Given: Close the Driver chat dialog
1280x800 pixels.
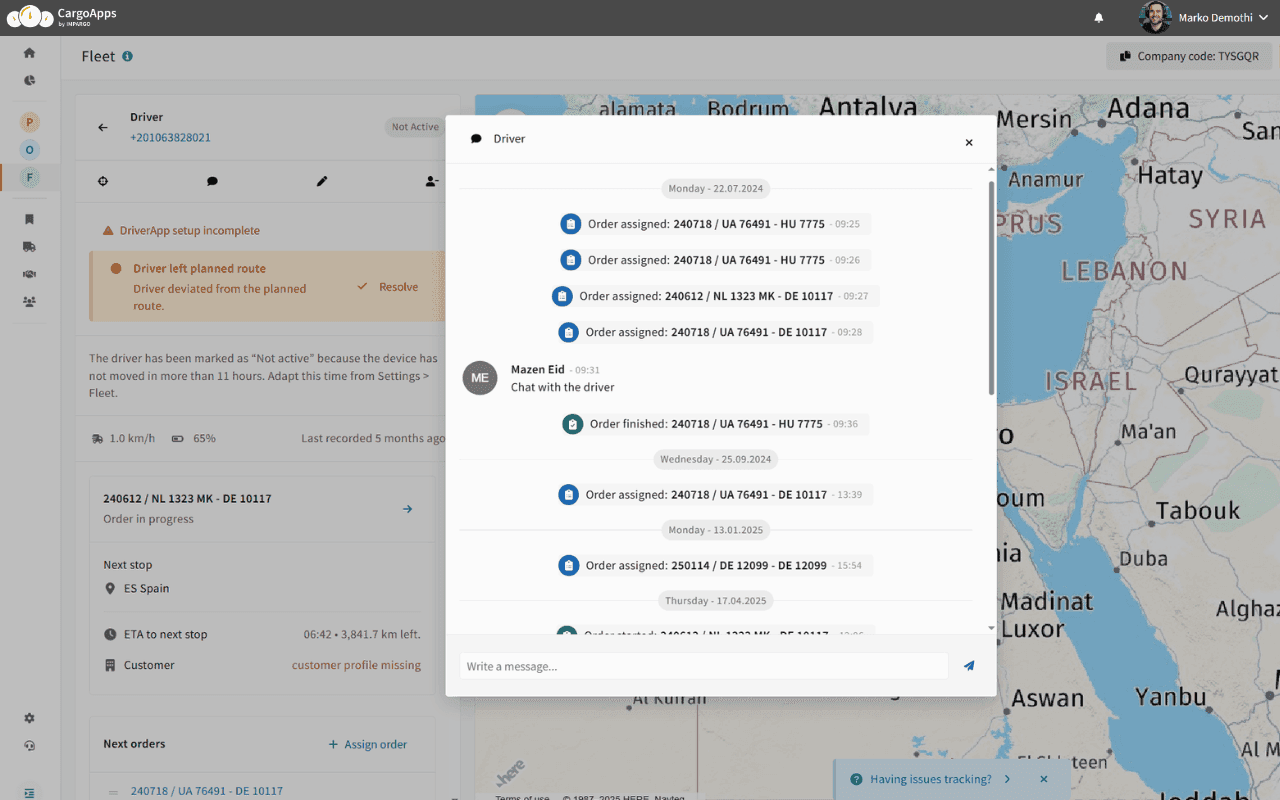Looking at the screenshot, I should pos(968,143).
